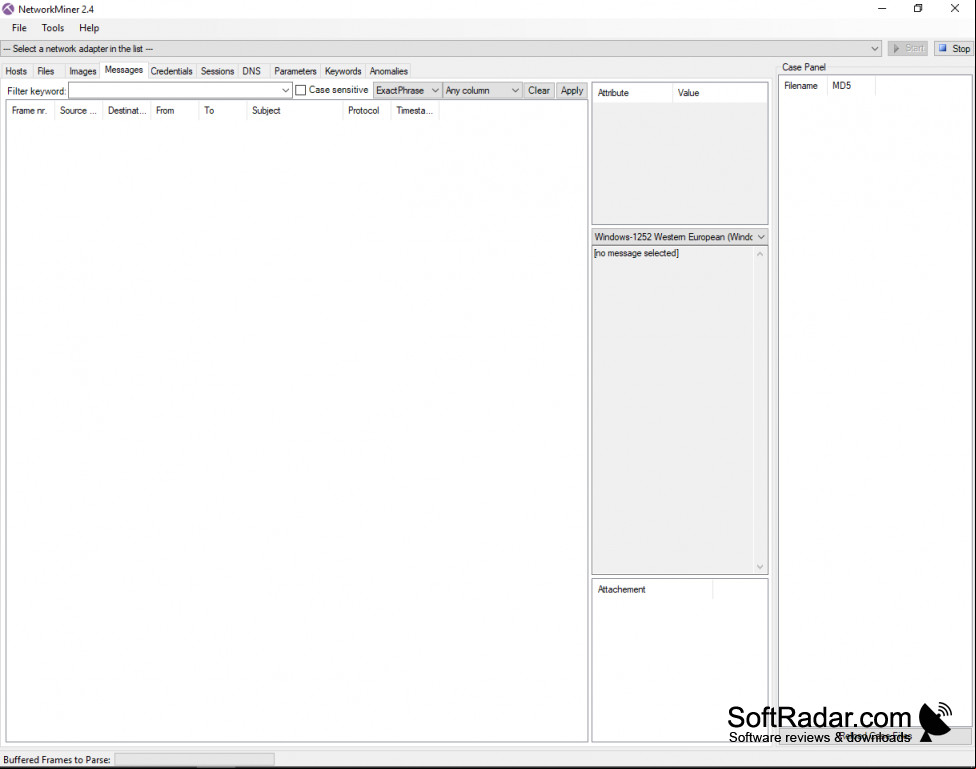Open the File menu
Viewport: 976px width, 769px height.
[19, 28]
